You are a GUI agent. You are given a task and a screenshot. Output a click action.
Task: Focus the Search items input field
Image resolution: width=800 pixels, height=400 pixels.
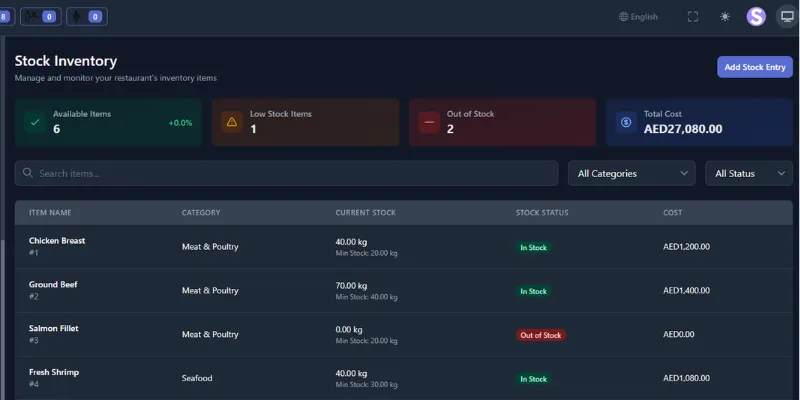click(290, 173)
